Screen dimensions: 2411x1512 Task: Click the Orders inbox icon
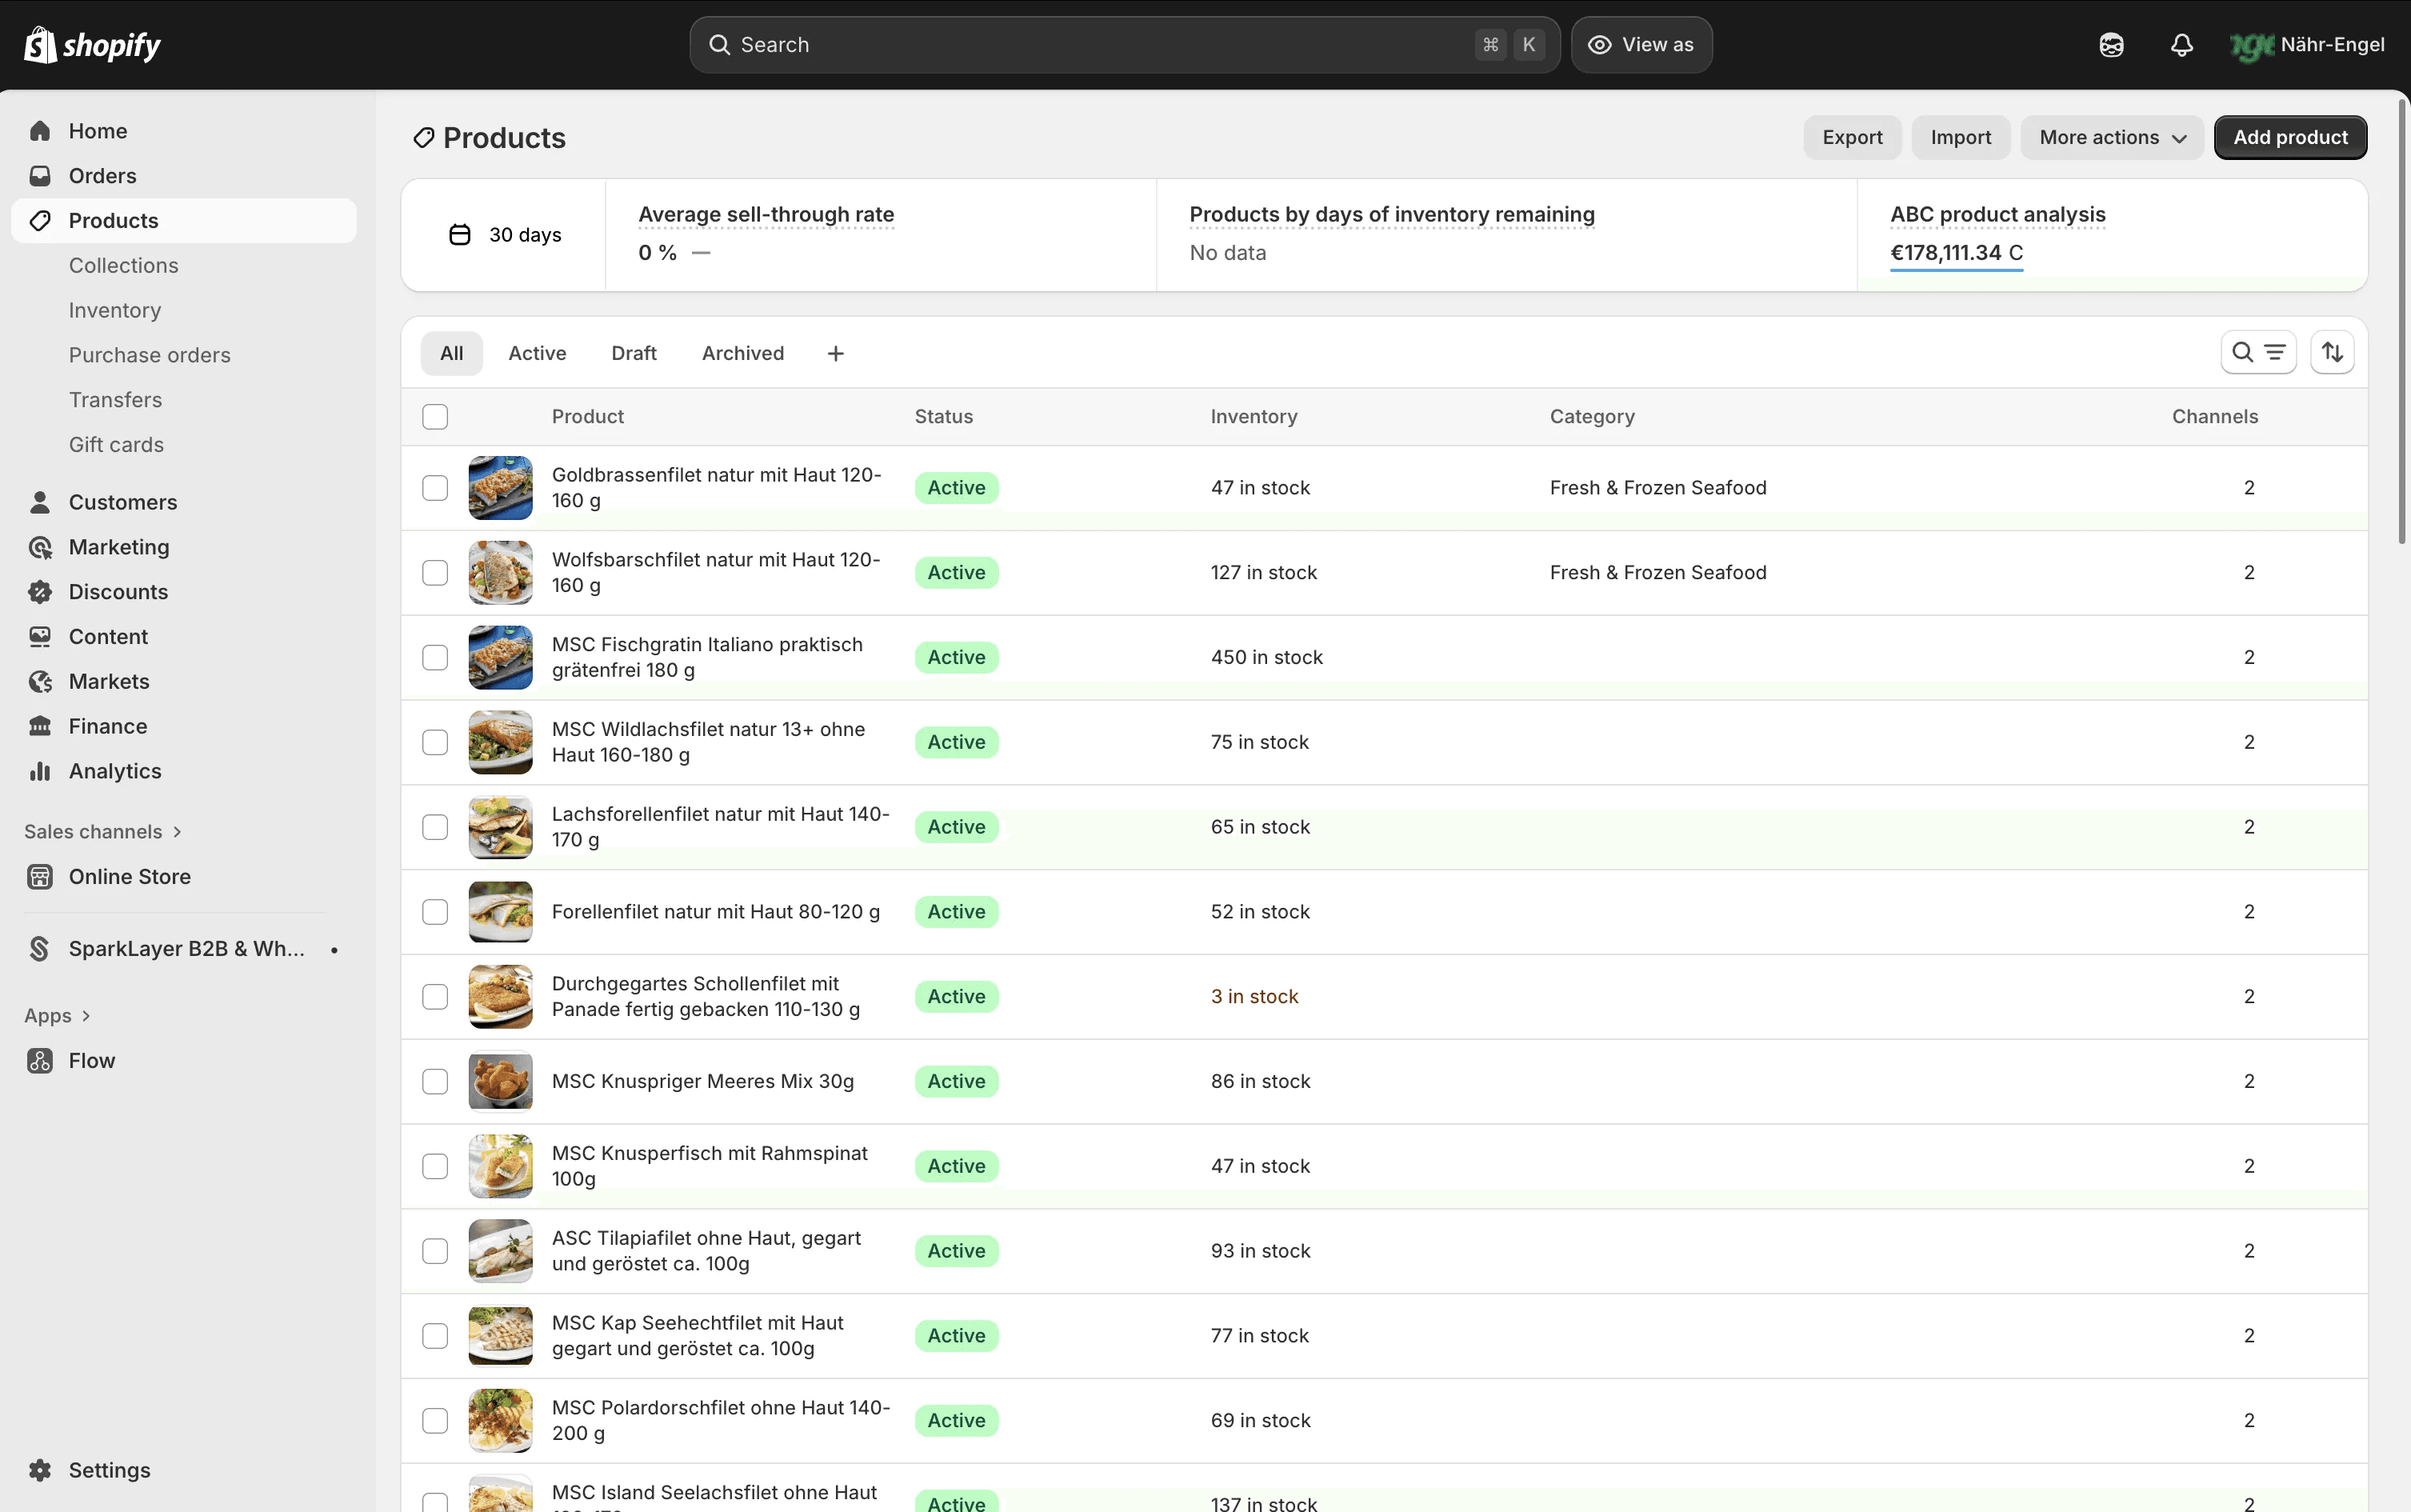[40, 176]
